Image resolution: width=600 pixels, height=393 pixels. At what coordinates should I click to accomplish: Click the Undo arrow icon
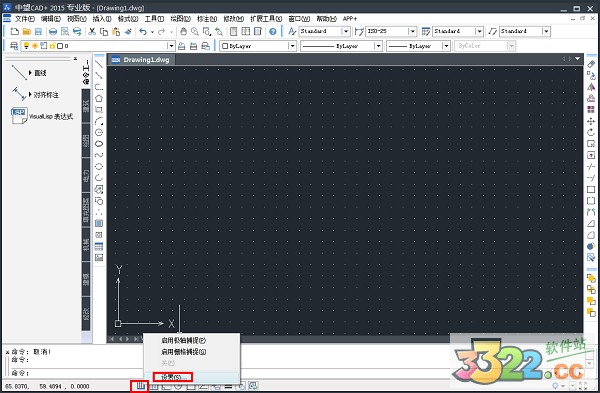tap(143, 31)
